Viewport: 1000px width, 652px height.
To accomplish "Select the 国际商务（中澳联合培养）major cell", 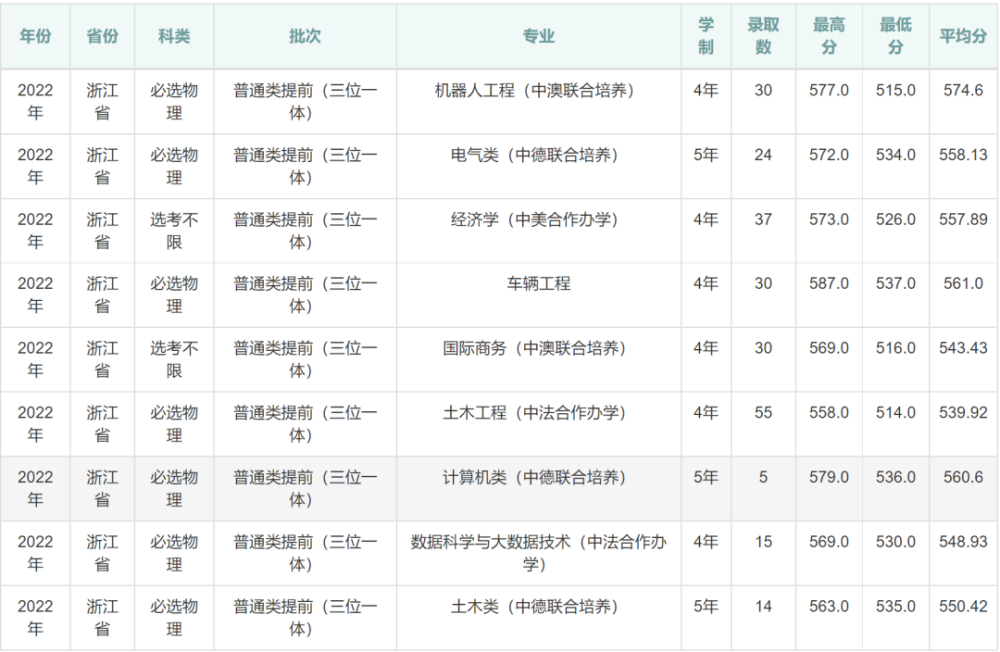I will point(536,348).
